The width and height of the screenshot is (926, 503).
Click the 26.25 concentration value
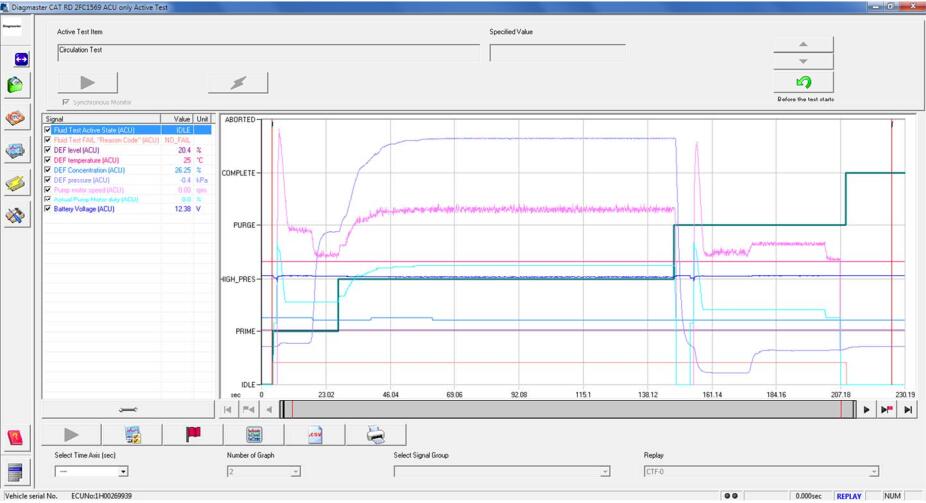182,170
